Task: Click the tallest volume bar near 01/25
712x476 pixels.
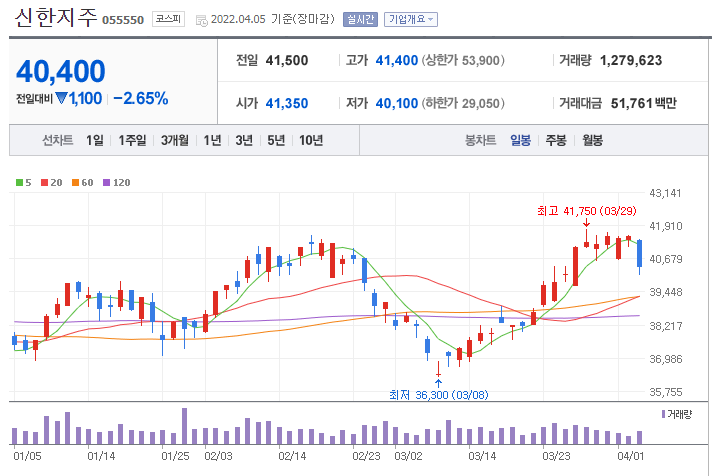Action: click(x=184, y=426)
